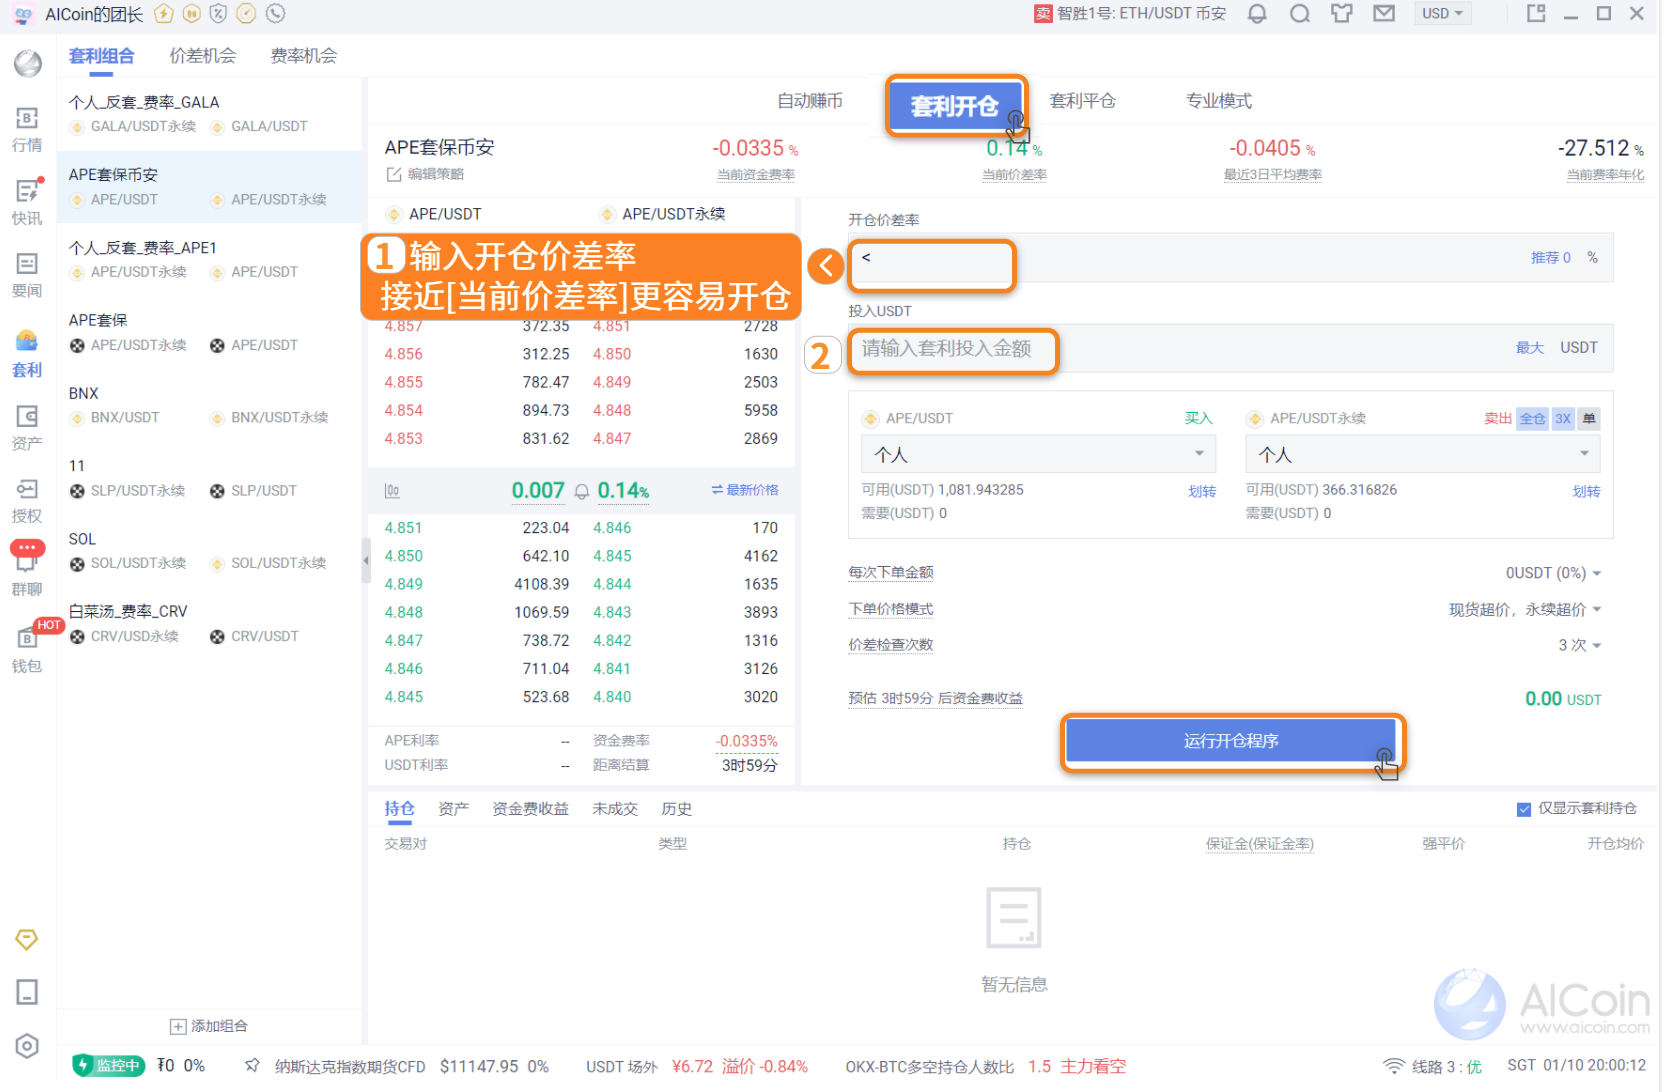Toggle the 全仓 cross margin button
Viewport: 1662px width, 1092px height.
[1532, 419]
